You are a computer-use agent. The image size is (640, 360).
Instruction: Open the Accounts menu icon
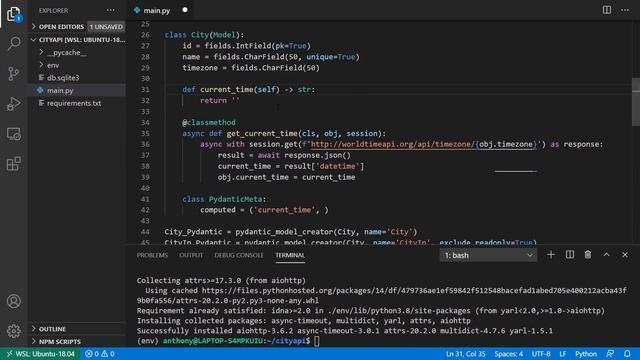tap(13, 301)
